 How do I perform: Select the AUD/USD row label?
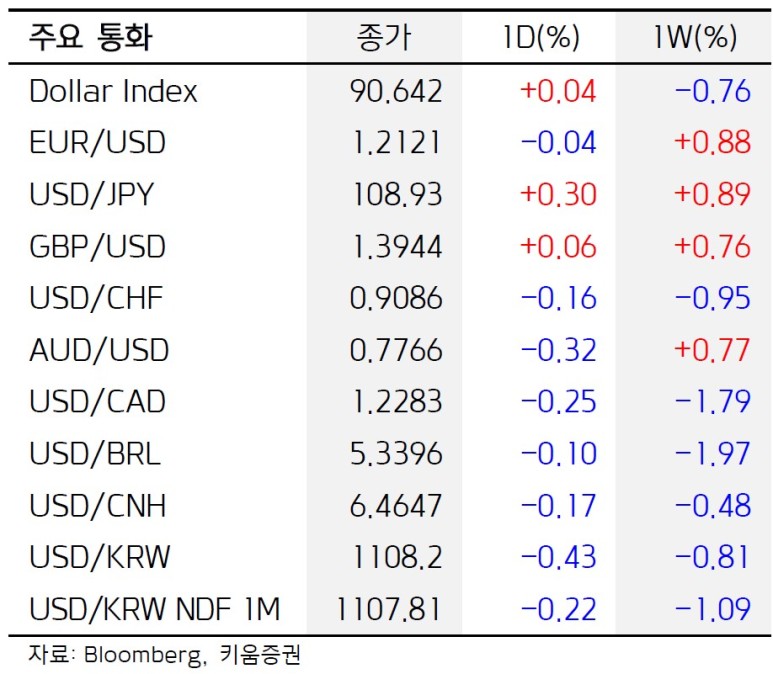click(x=99, y=350)
